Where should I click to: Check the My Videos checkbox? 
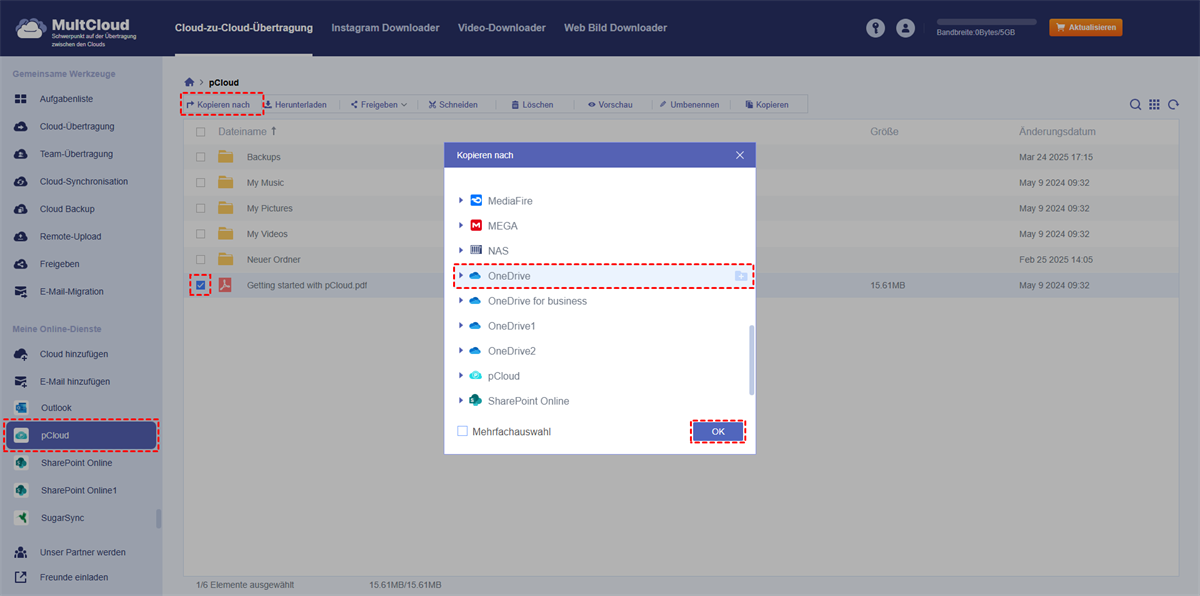point(201,234)
